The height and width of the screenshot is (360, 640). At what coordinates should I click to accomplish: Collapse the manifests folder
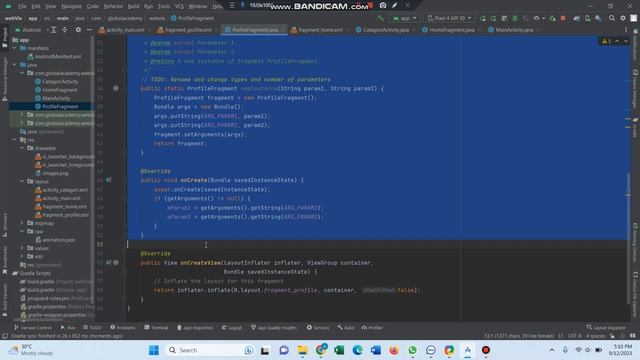[x=15, y=48]
